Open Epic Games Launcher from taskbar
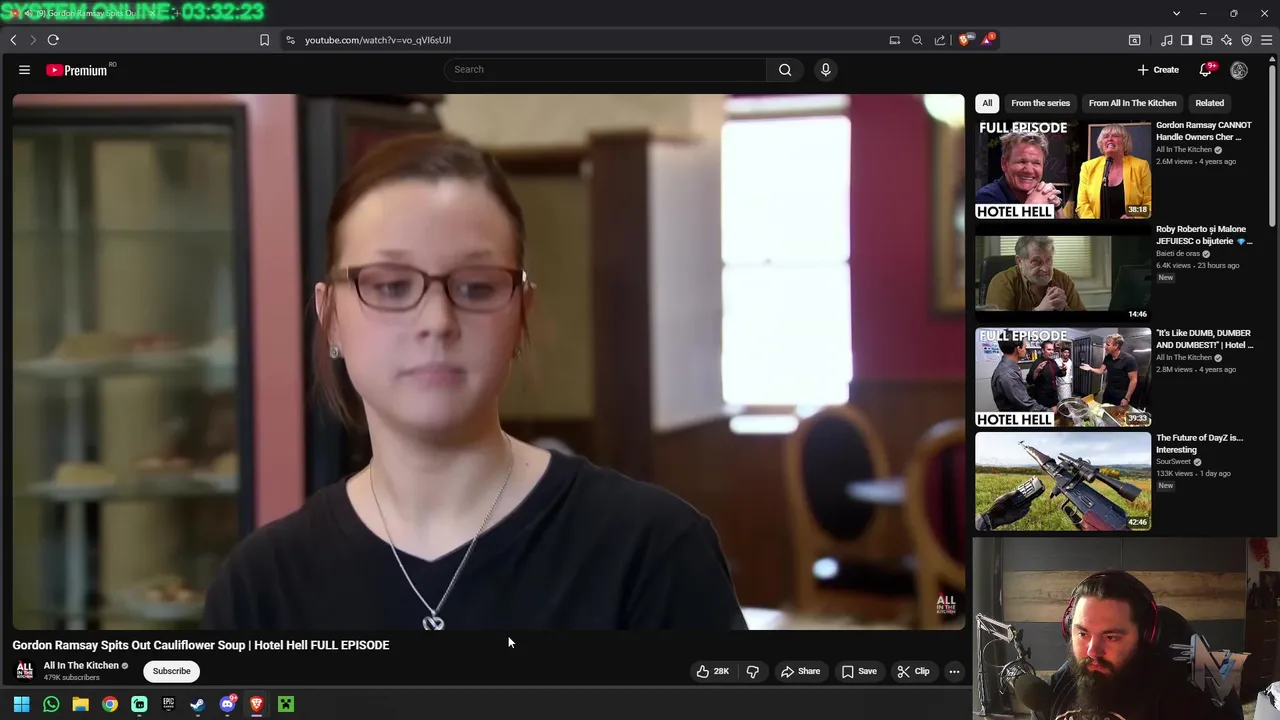The width and height of the screenshot is (1280, 720). click(168, 704)
